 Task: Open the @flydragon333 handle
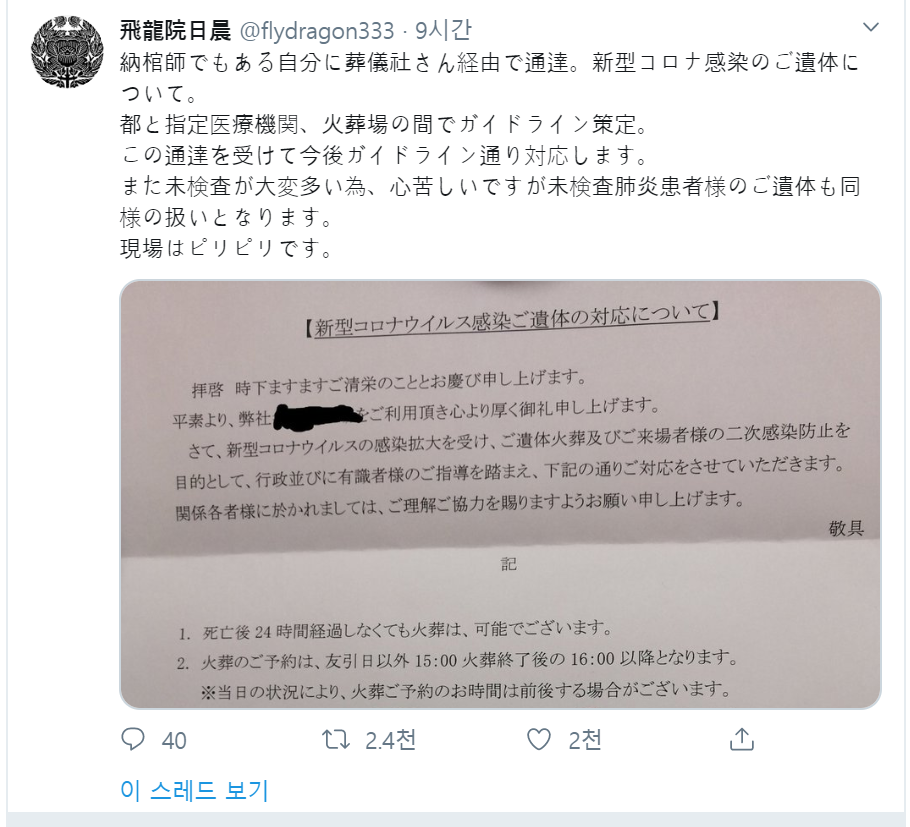(x=317, y=31)
